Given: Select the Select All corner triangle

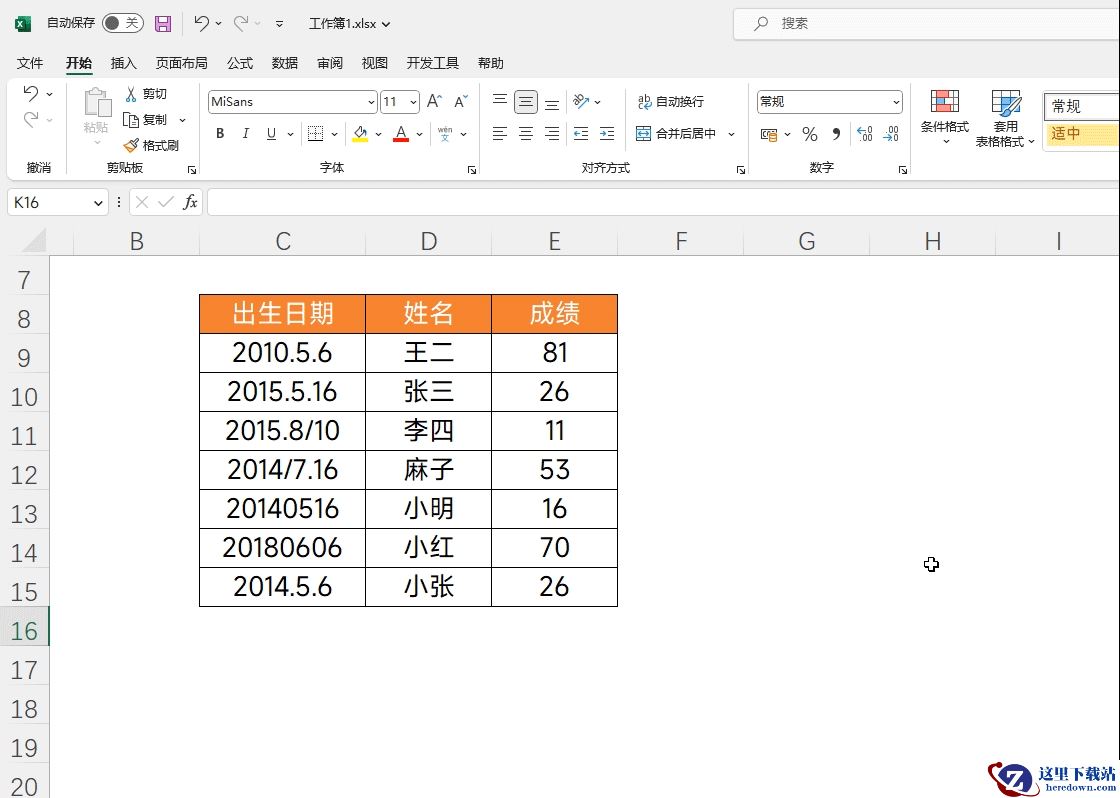Looking at the screenshot, I should [x=34, y=240].
